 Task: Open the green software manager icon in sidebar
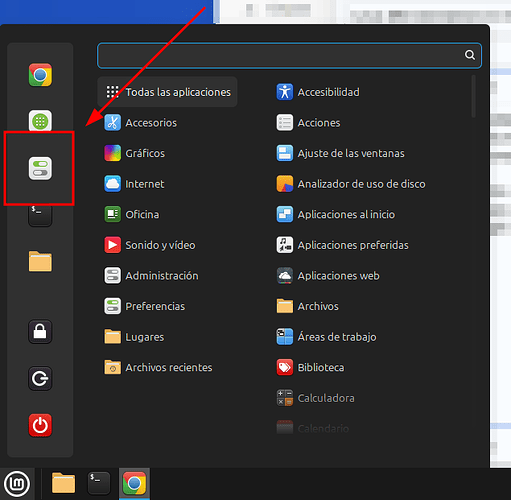coord(40,121)
